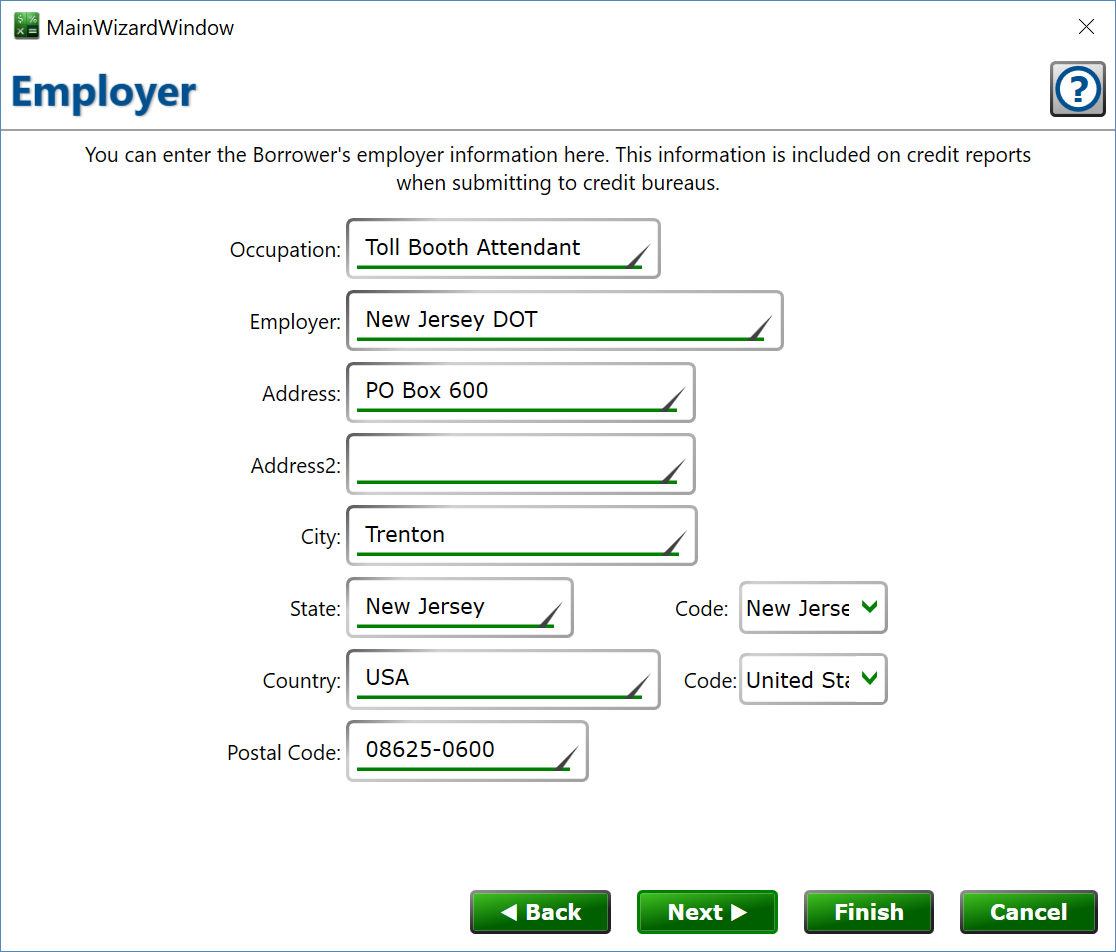Open the state Code dropdown showing New Jersey
1116x952 pixels.
tap(813, 608)
